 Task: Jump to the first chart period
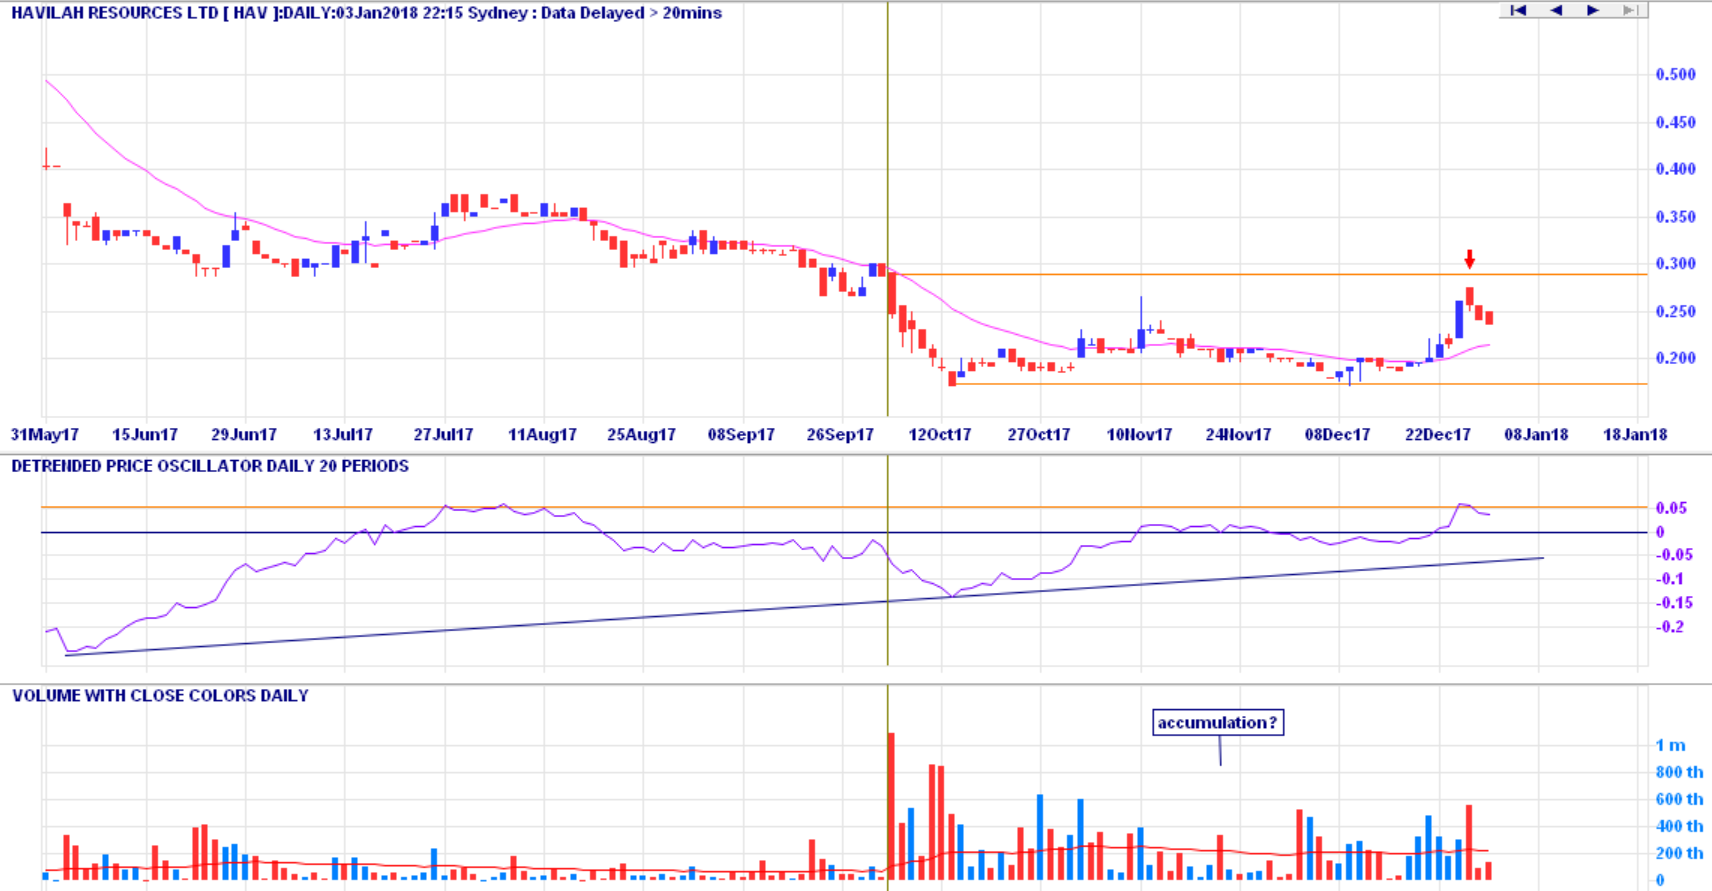point(1518,10)
